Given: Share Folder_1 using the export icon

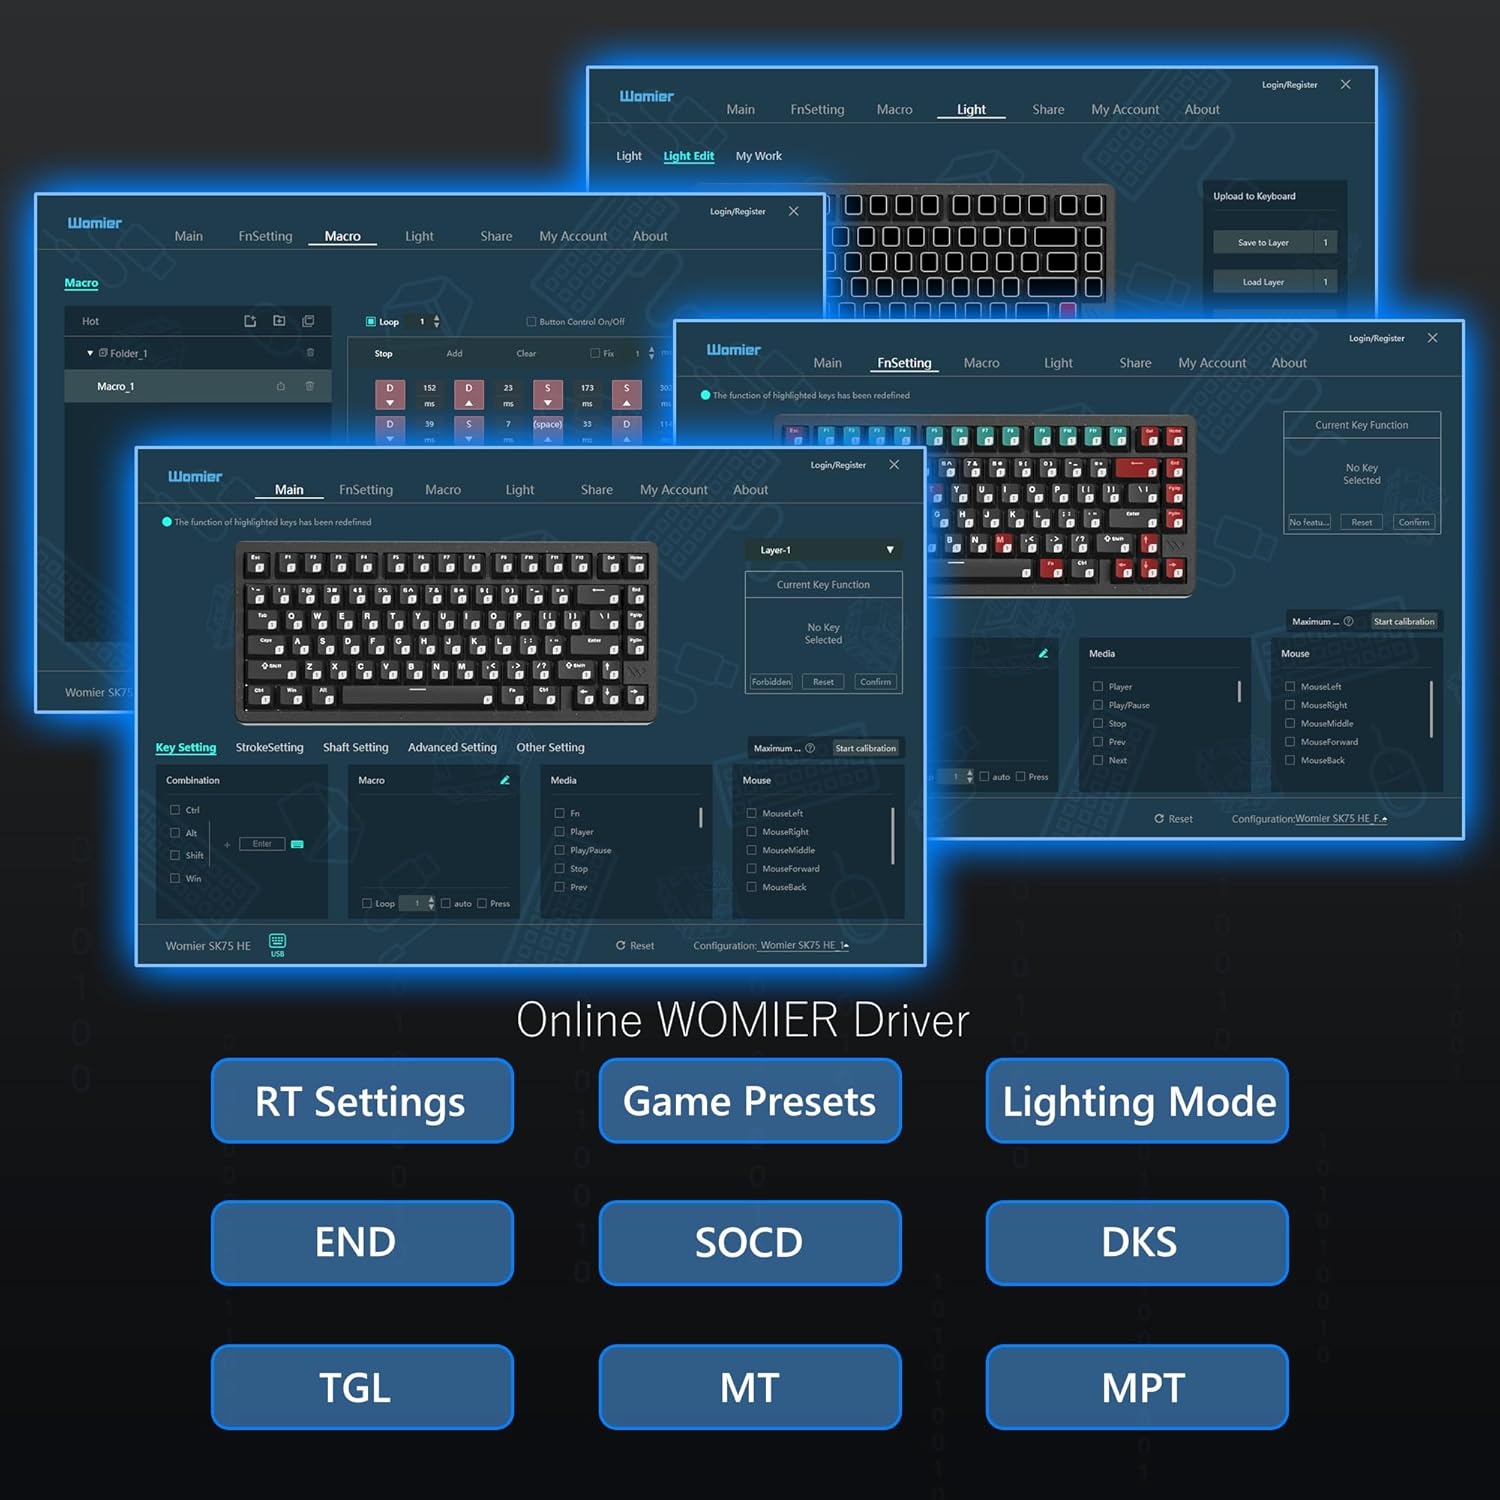Looking at the screenshot, I should pyautogui.click(x=281, y=387).
